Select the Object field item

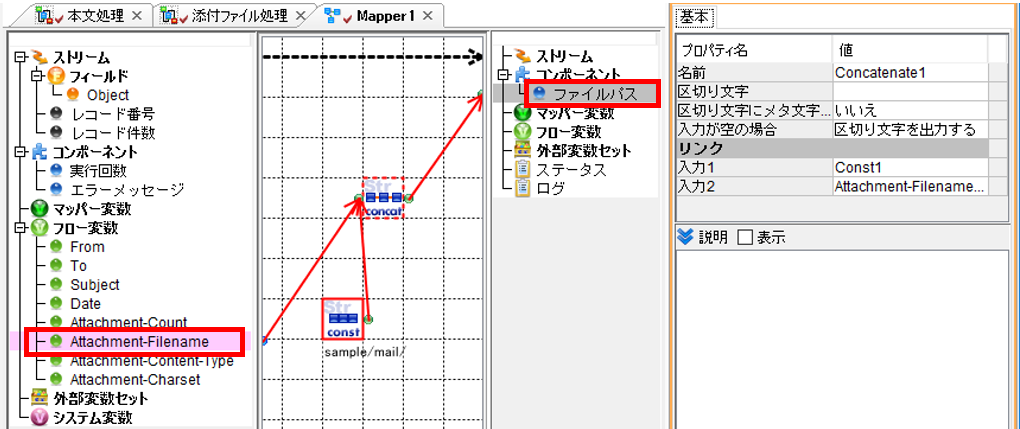pyautogui.click(x=107, y=95)
